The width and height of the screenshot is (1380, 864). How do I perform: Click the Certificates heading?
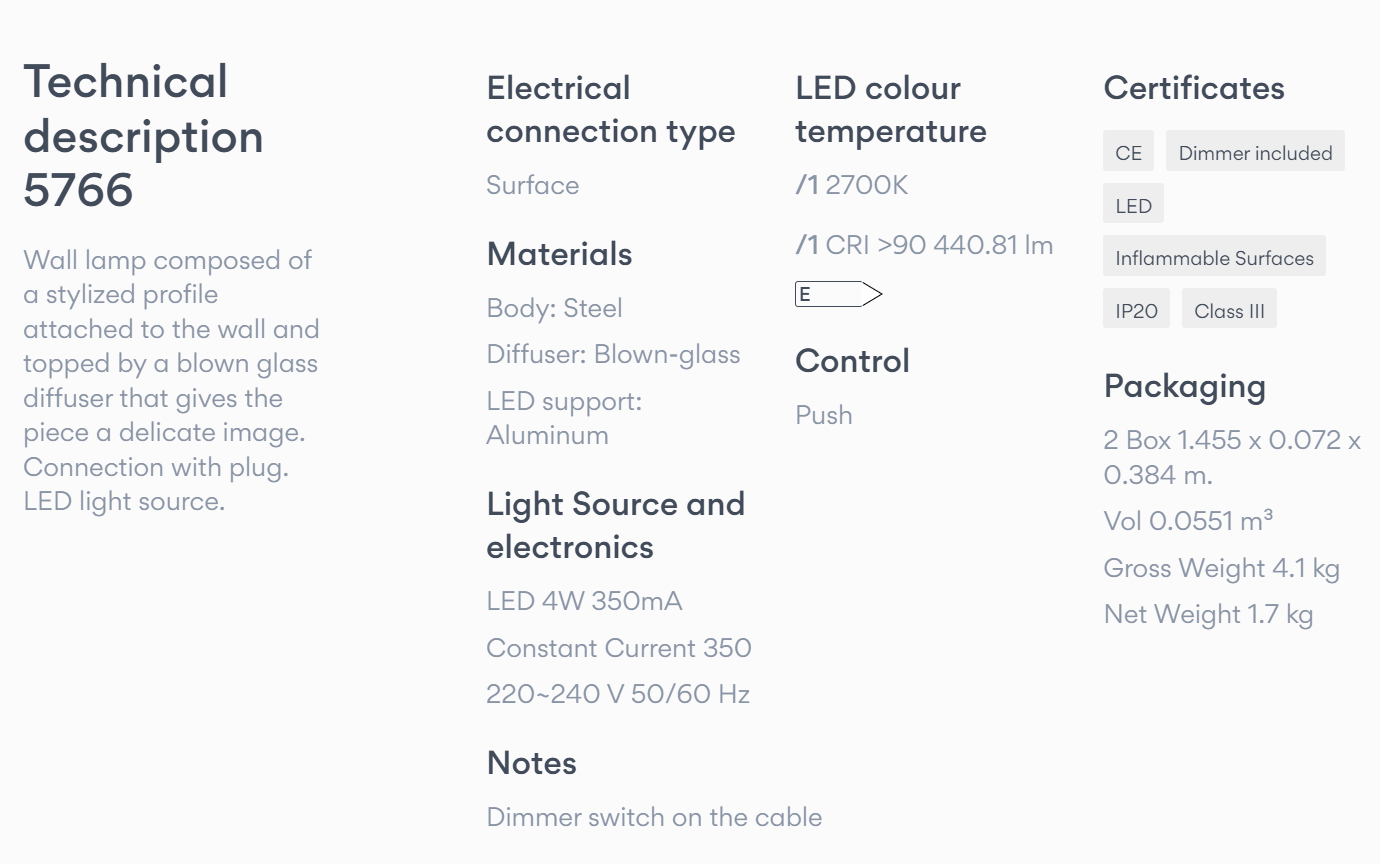tap(1194, 88)
